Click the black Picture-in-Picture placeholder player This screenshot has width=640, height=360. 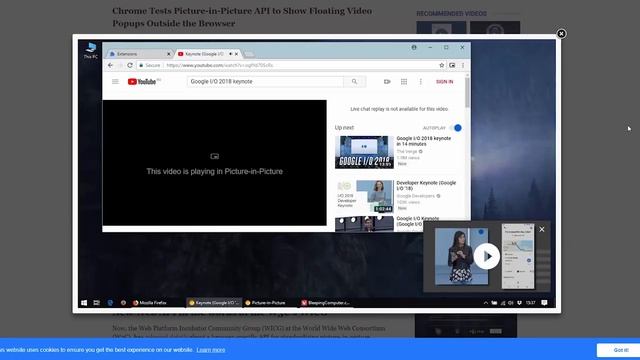214,163
